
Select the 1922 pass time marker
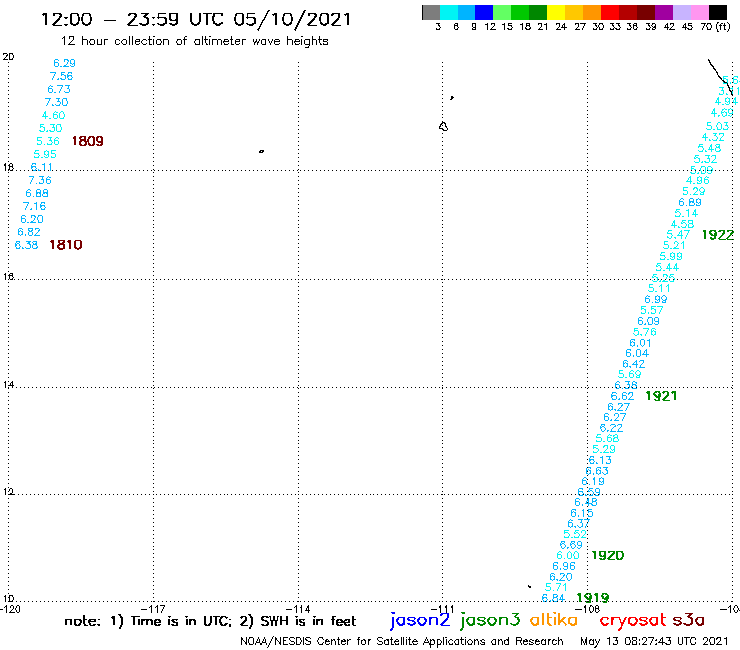click(x=718, y=235)
